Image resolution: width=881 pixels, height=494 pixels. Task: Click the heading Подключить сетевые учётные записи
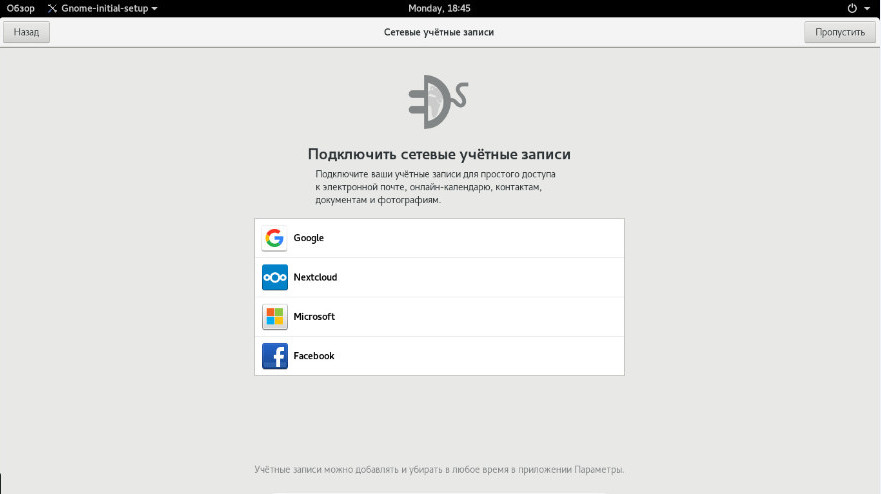[x=439, y=154]
